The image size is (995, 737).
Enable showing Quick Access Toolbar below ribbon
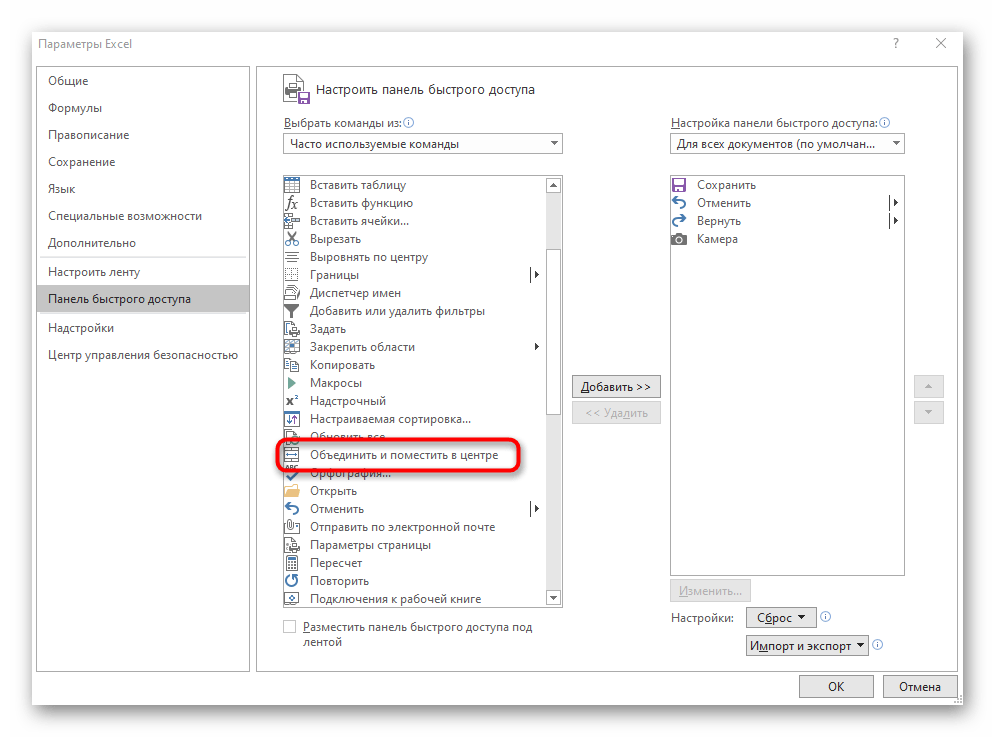pyautogui.click(x=290, y=627)
